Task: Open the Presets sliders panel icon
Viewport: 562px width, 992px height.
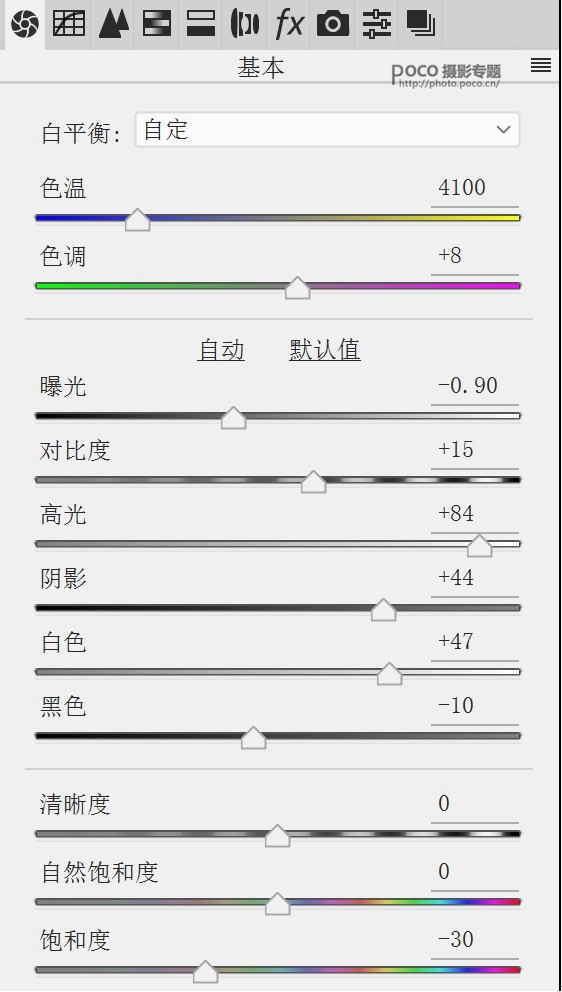Action: (377, 24)
